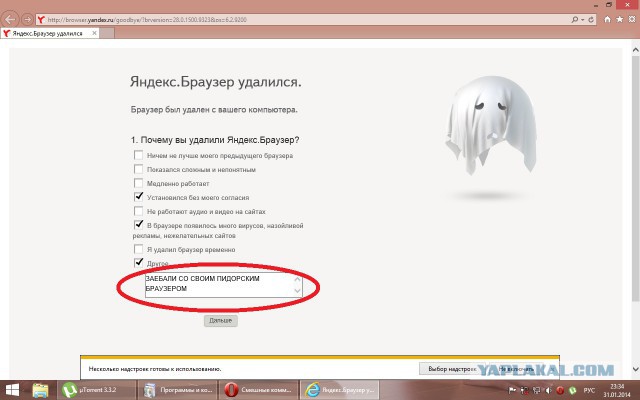Image resolution: width=640 pixels, height=400 pixels.
Task: Check 'Не работают аудио и видео на сайтах'
Action: (138, 211)
